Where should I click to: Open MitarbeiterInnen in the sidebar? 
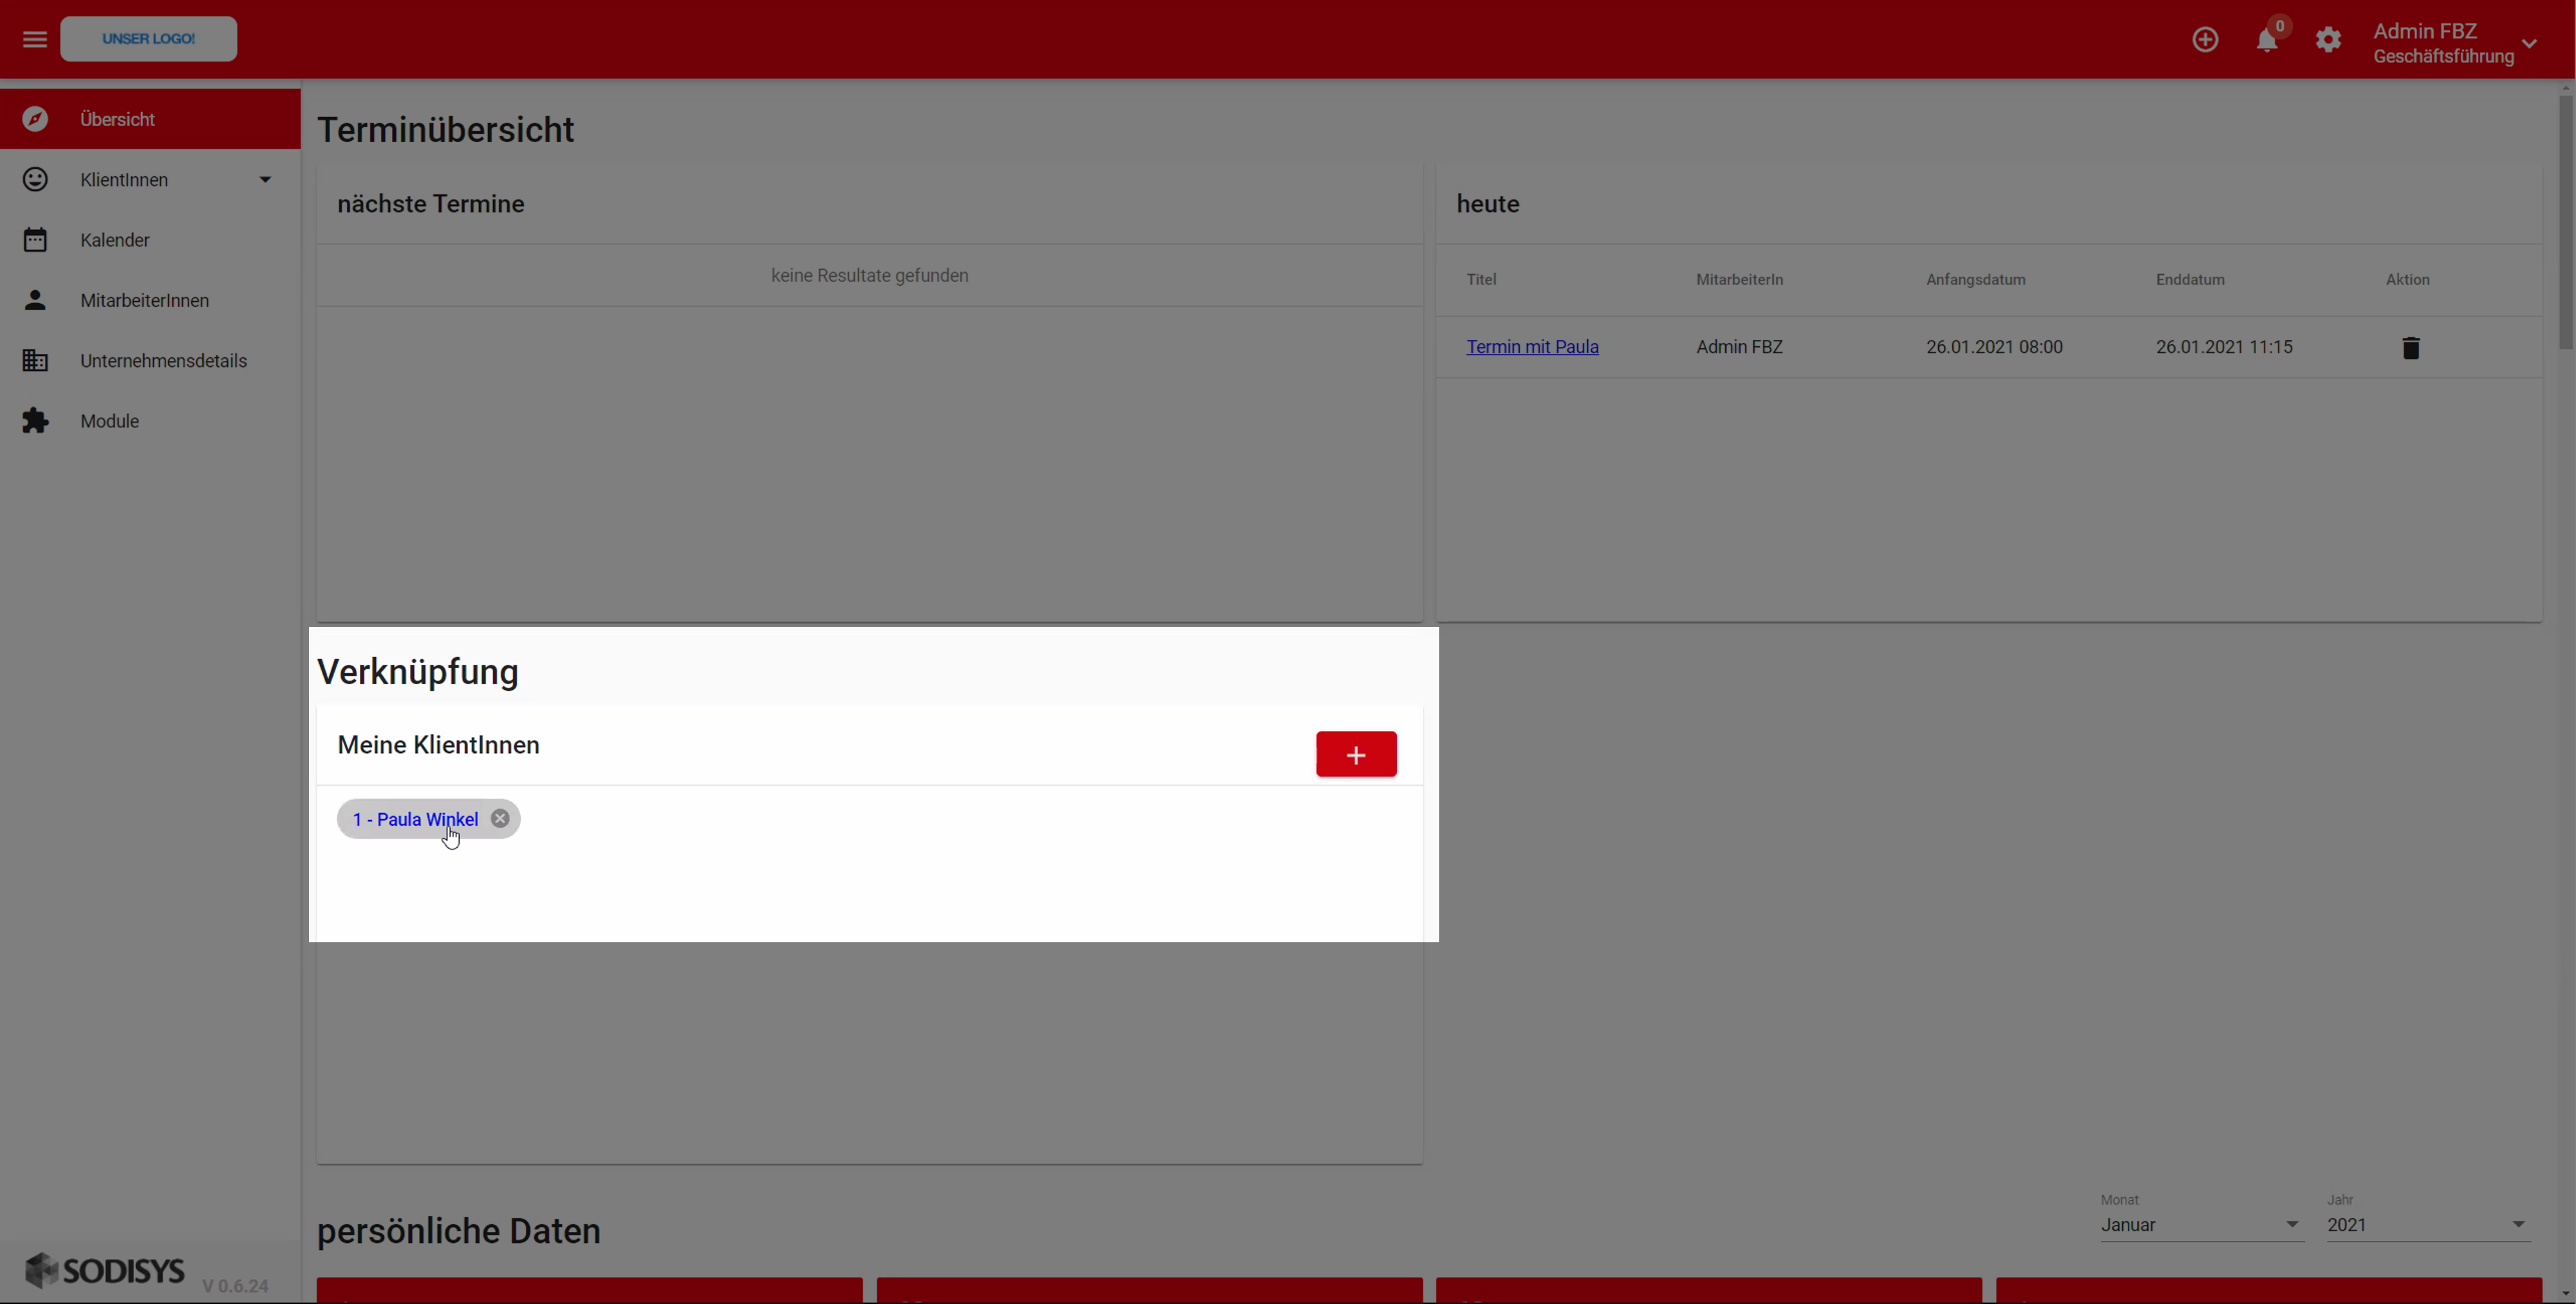150,300
